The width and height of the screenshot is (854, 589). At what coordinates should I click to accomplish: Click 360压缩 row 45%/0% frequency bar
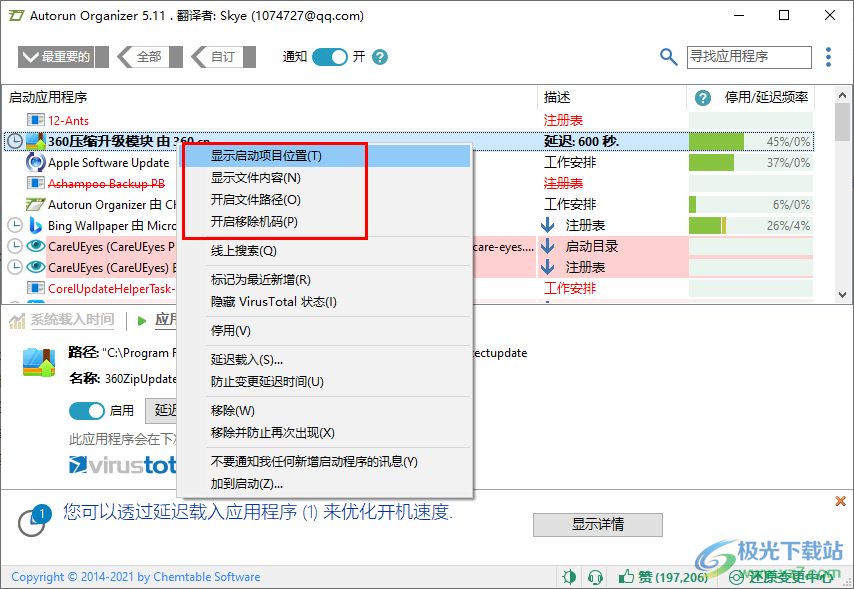751,142
